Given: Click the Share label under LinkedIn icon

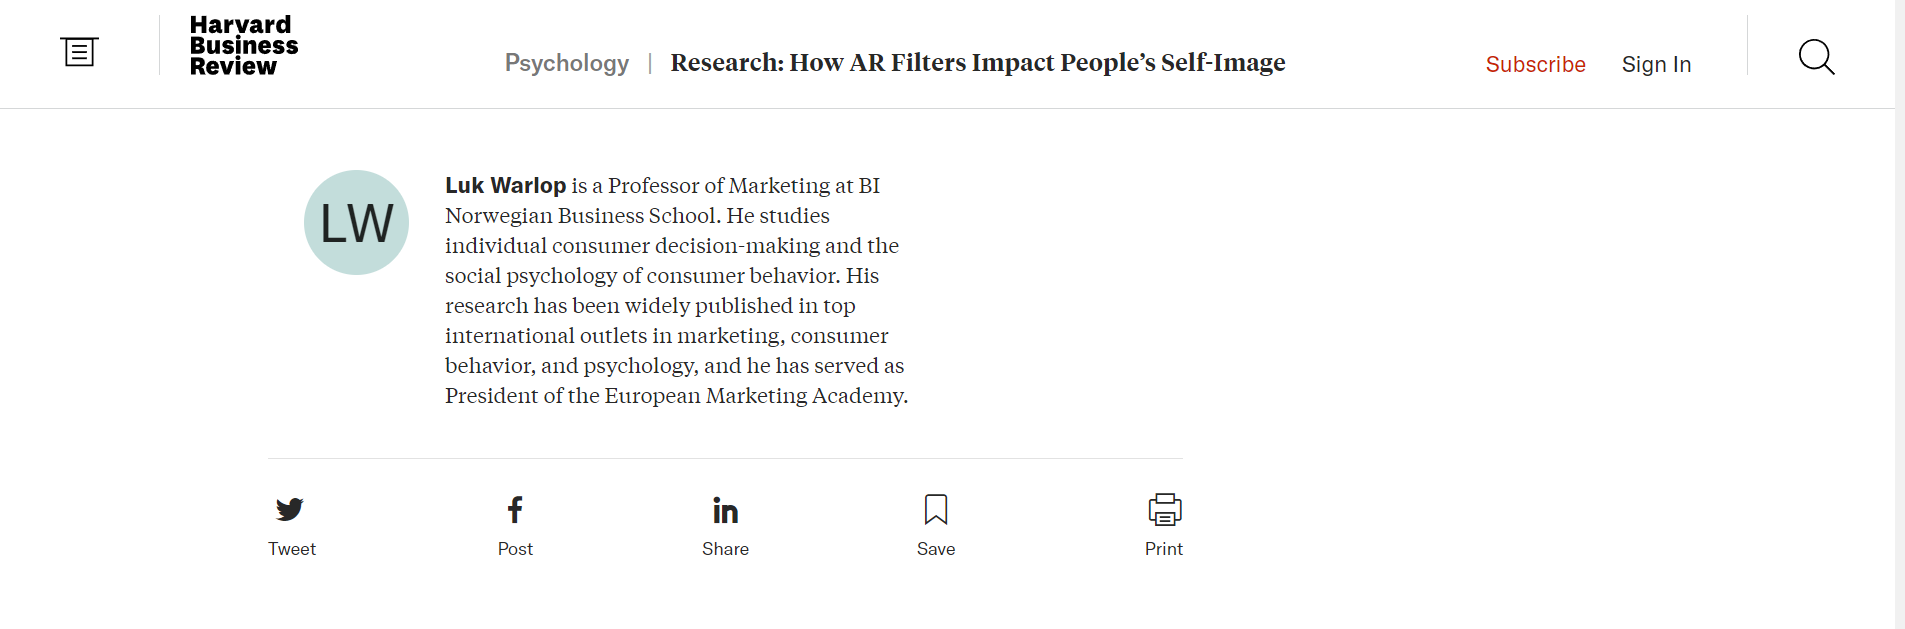Looking at the screenshot, I should pyautogui.click(x=725, y=548).
